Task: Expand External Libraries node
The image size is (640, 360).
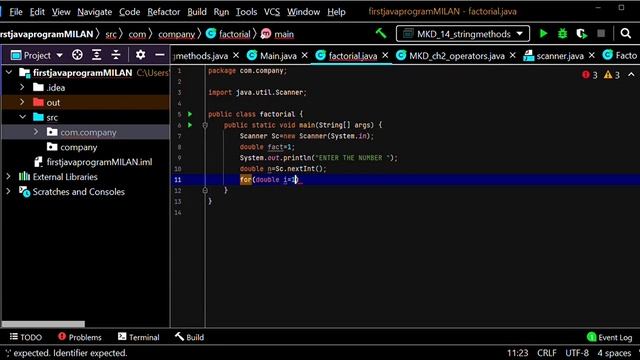Action: point(8,176)
